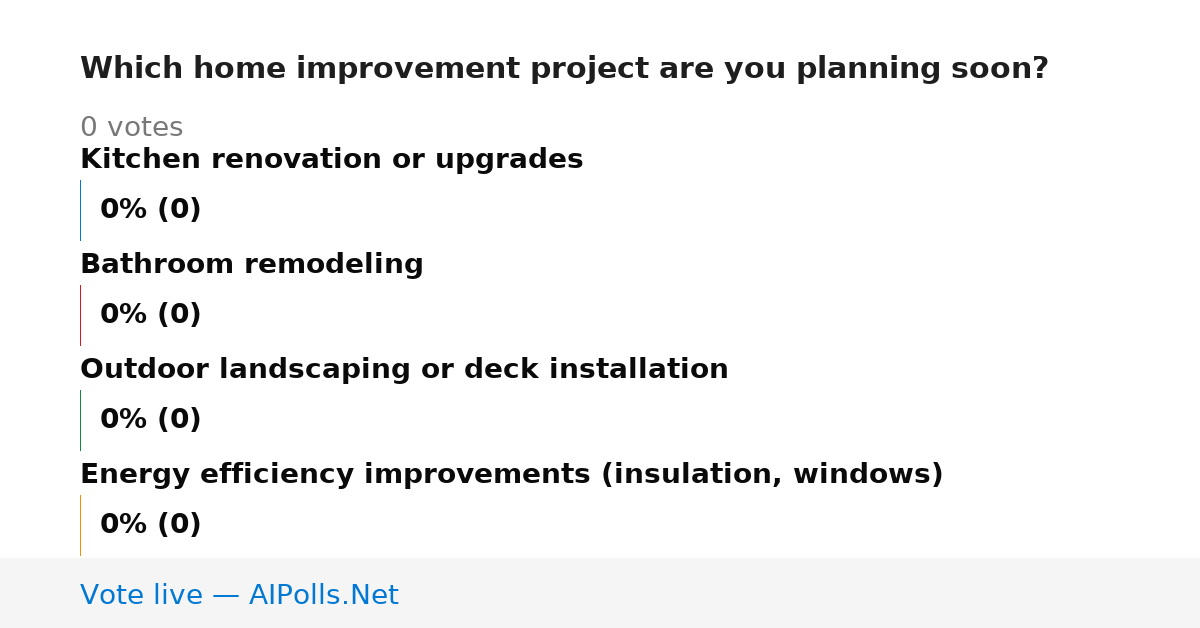Click the green result bar under Outdoor landscaping
This screenshot has width=1200, height=628.
[80, 420]
